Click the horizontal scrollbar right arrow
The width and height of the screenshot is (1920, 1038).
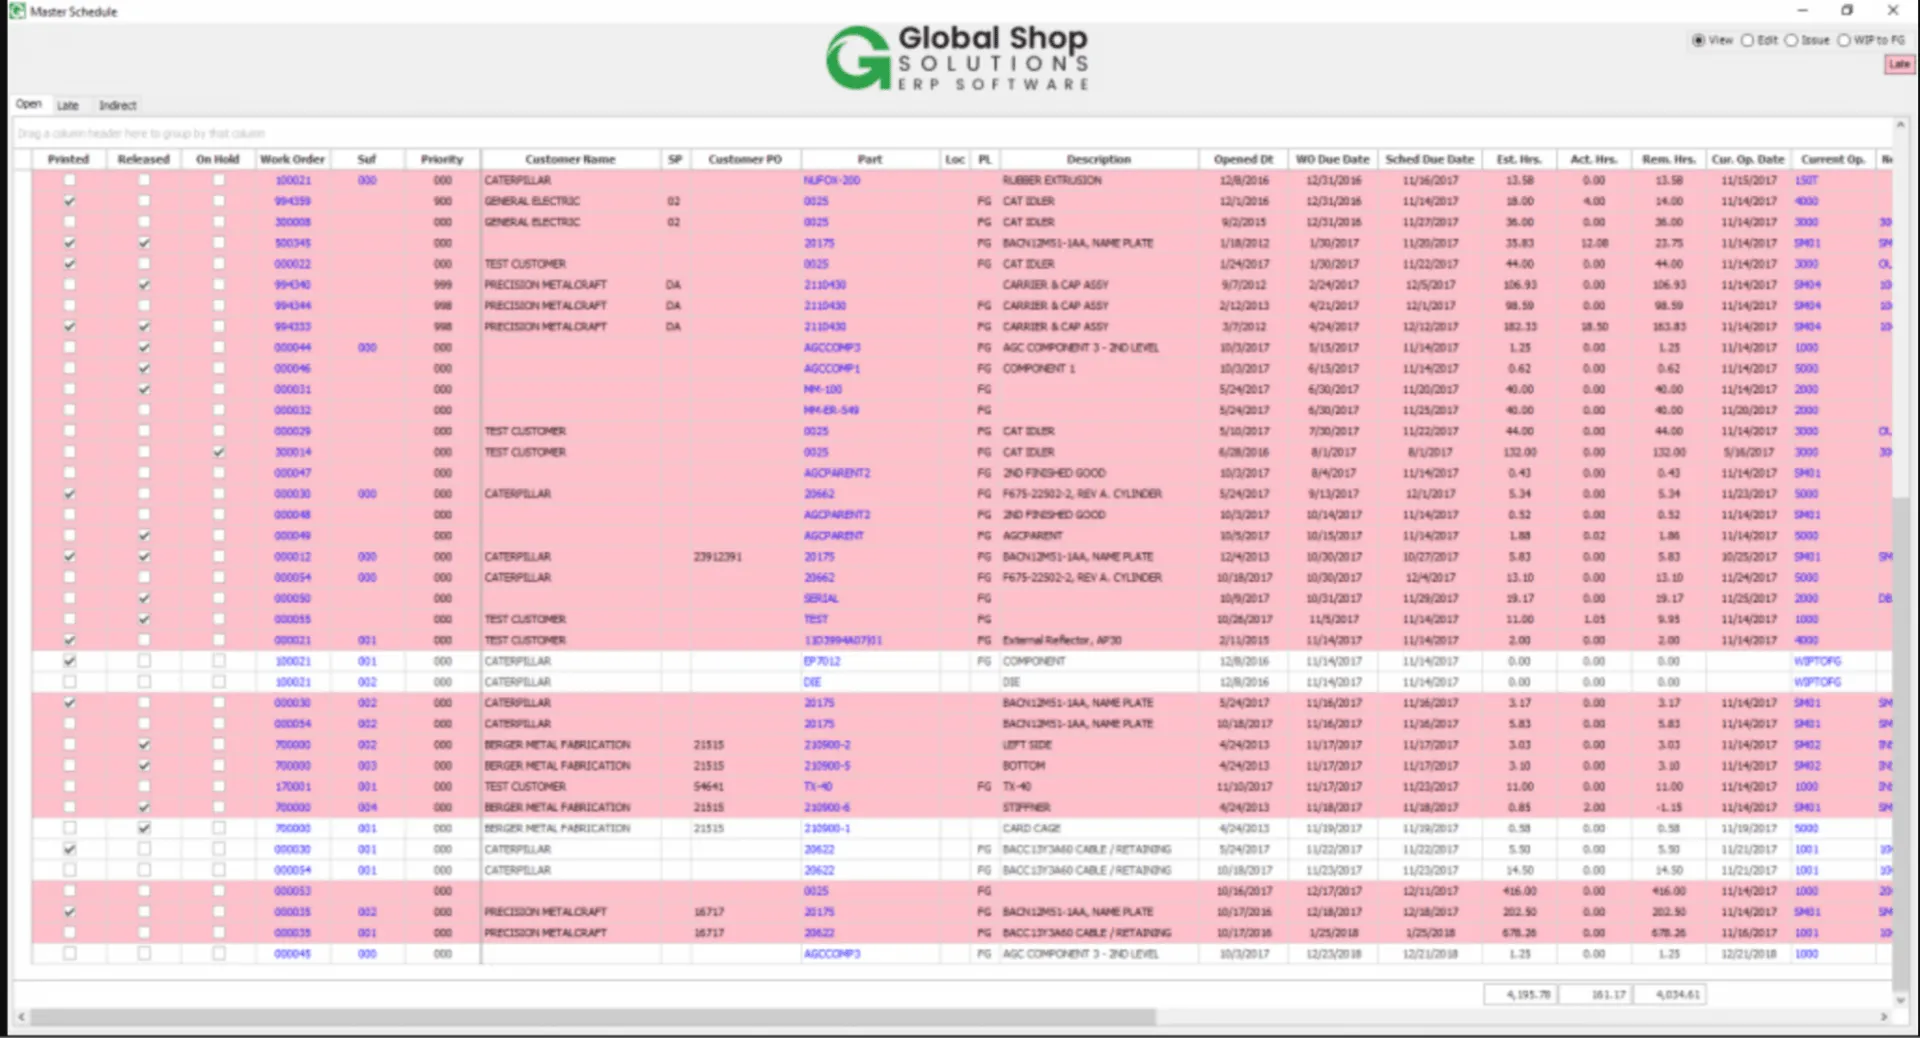click(1884, 1017)
